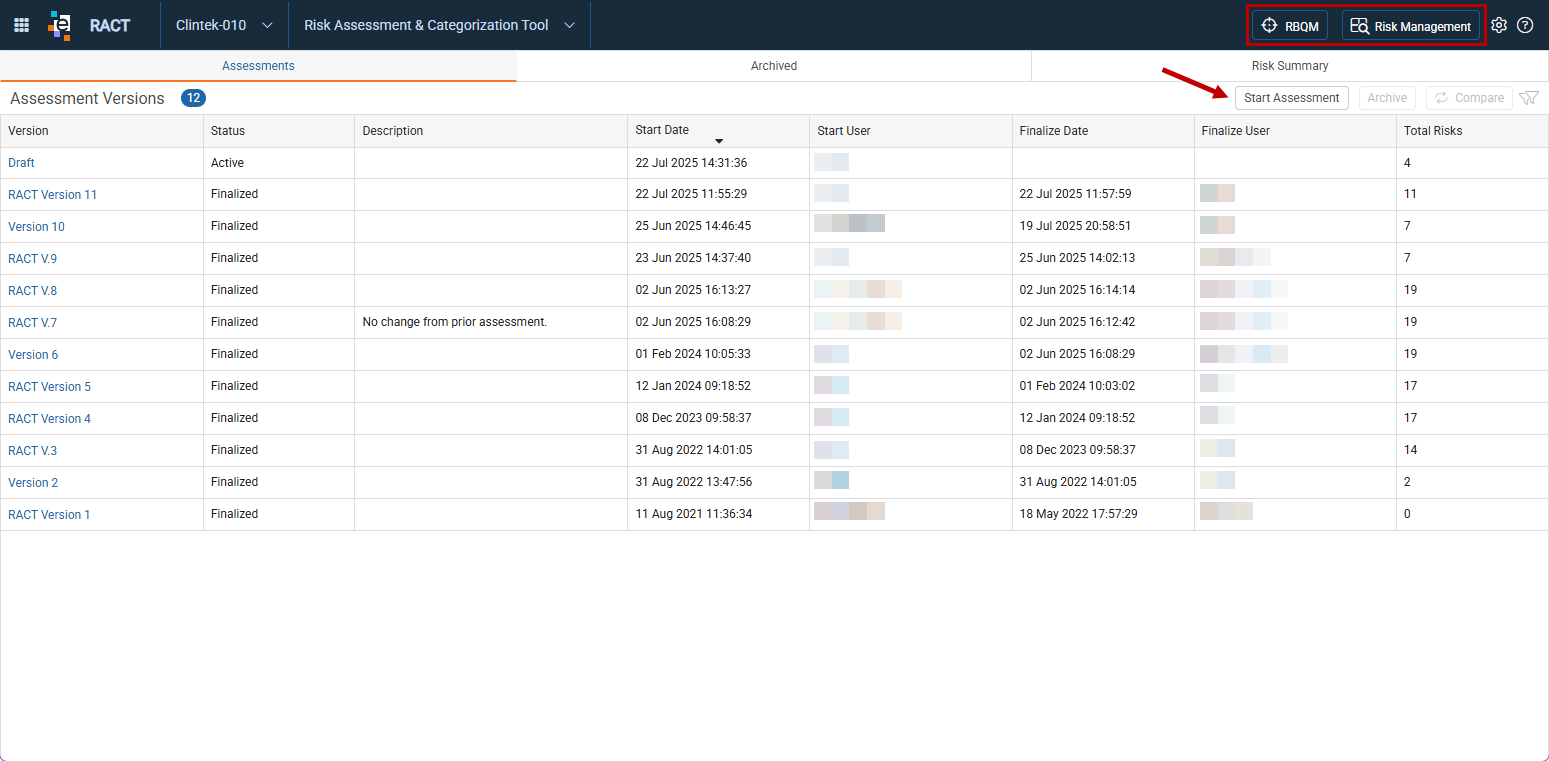1549x761 pixels.
Task: Select "No change from prior assessment." description
Action: tap(455, 322)
